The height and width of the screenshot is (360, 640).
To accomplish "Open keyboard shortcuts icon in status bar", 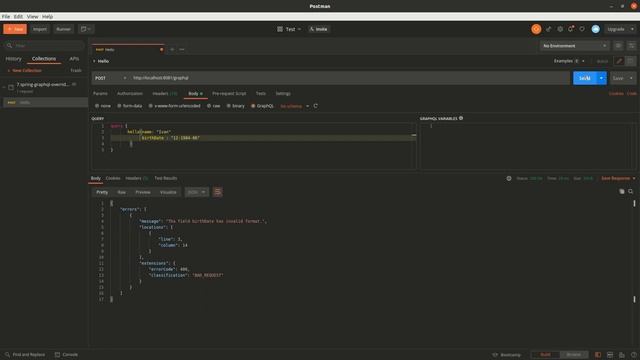I will 622,355.
